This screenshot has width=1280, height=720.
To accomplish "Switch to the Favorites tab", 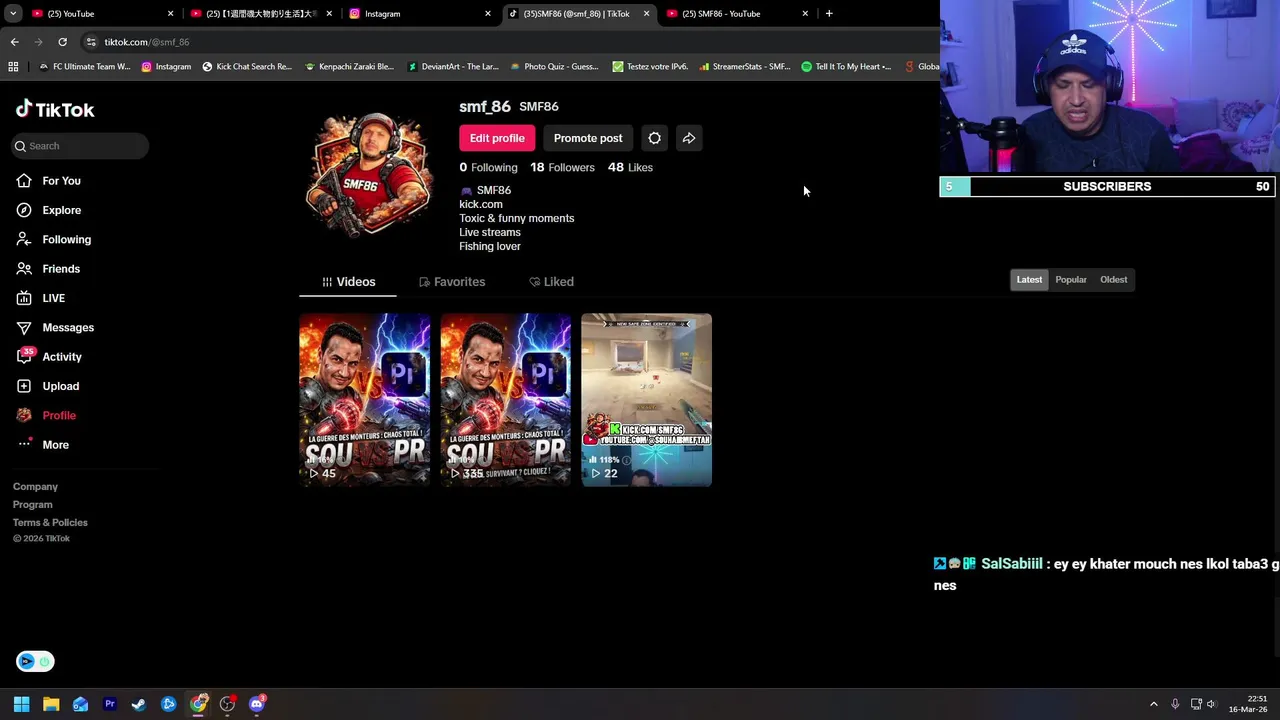I will [x=452, y=282].
